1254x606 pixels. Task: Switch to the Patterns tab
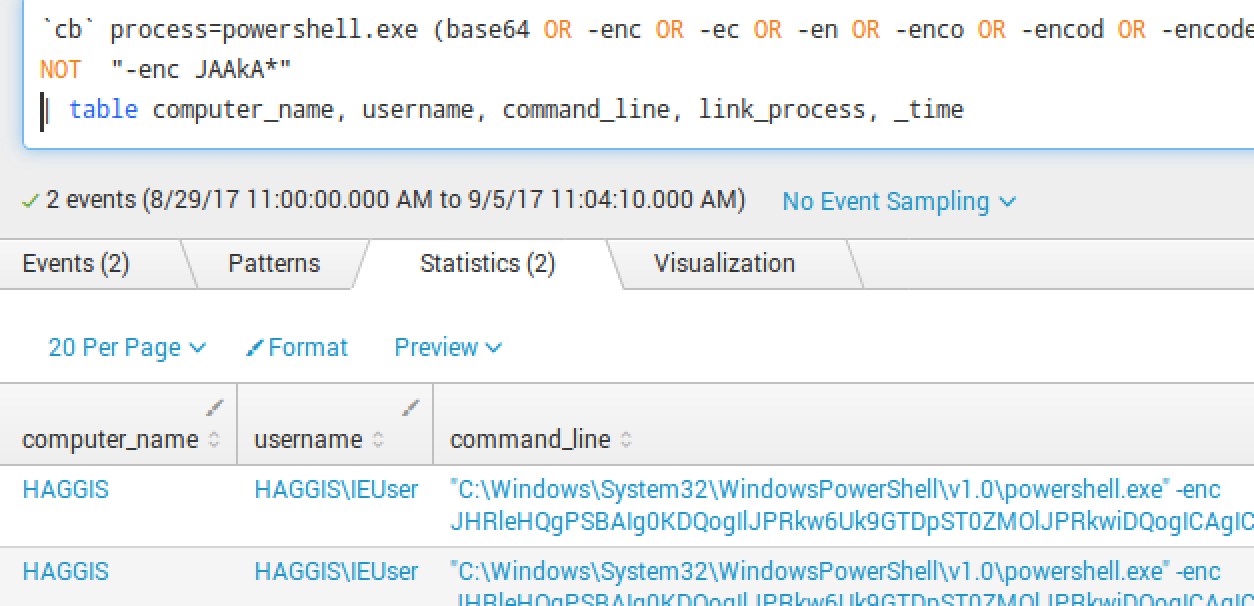[274, 264]
